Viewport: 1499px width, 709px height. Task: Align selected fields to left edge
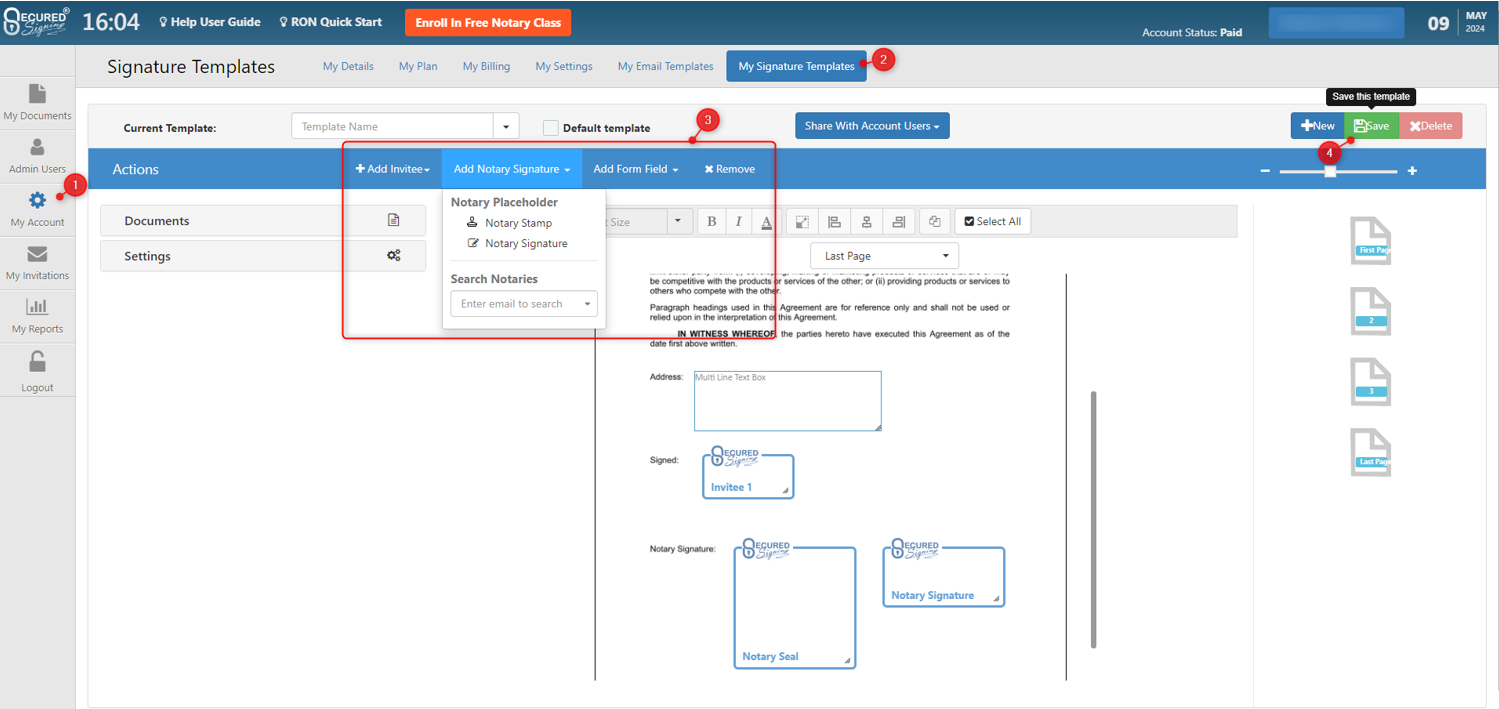834,221
